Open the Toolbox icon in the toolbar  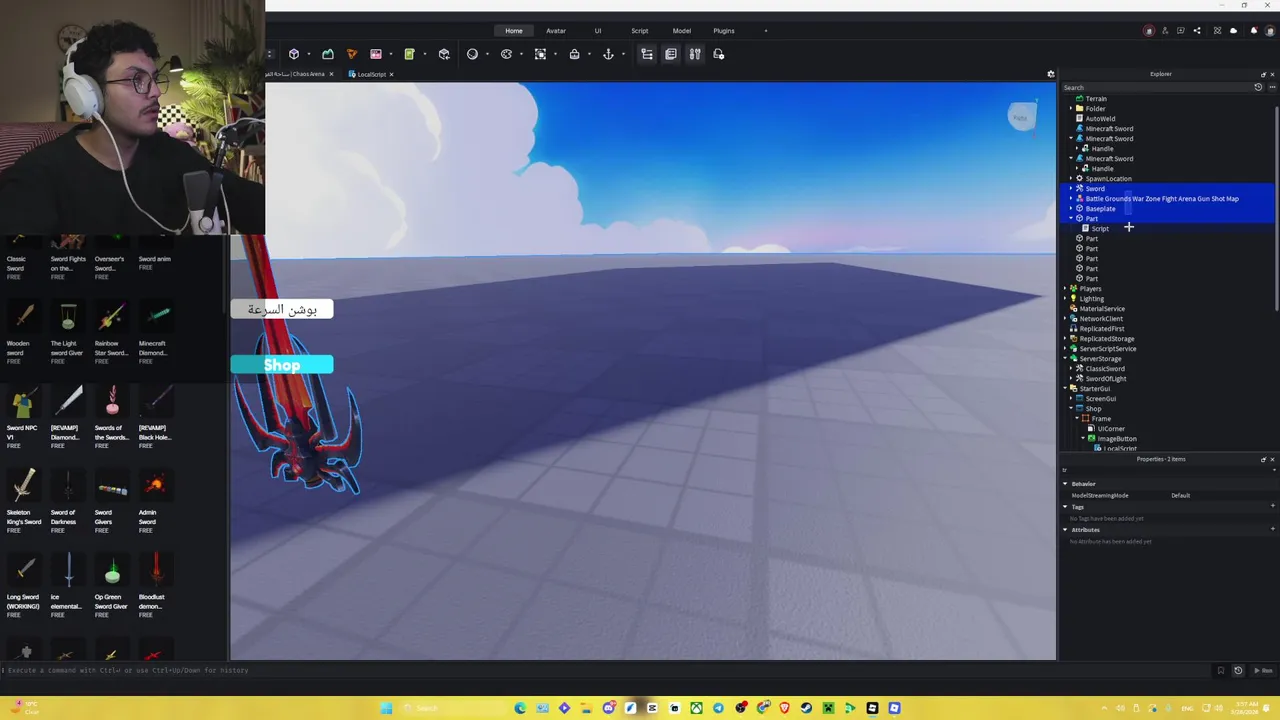(x=351, y=54)
